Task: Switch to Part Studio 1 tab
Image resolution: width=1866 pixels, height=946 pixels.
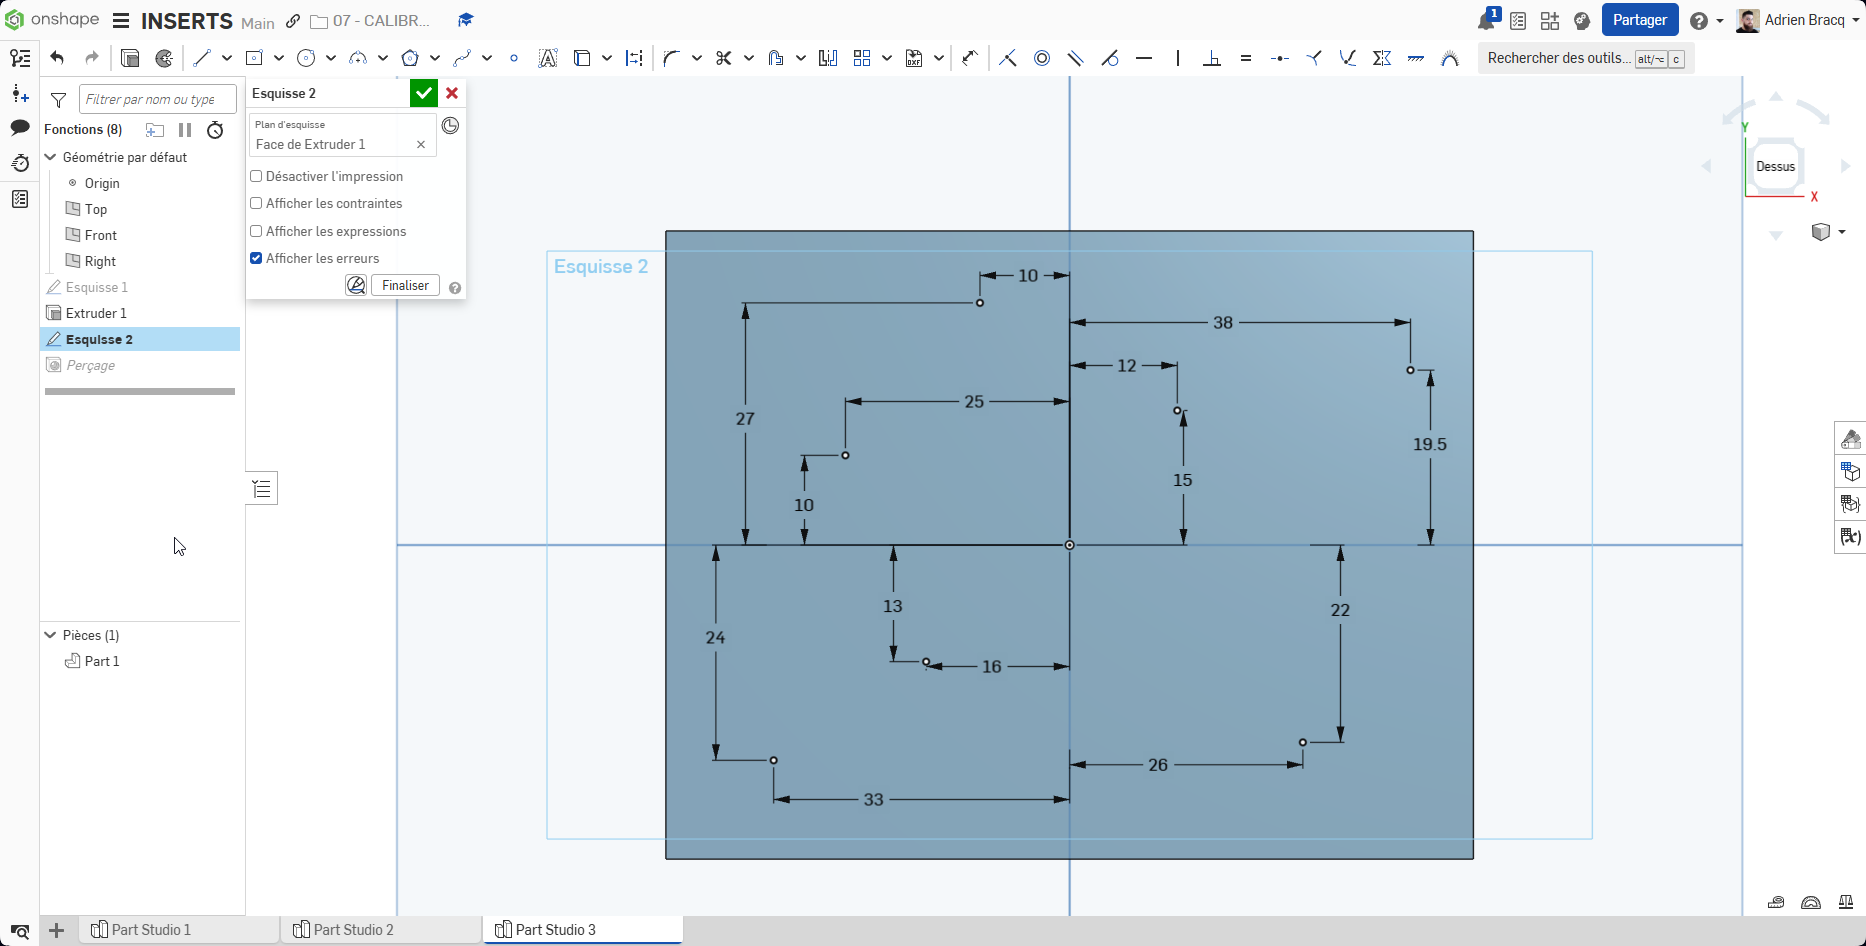Action: (150, 930)
